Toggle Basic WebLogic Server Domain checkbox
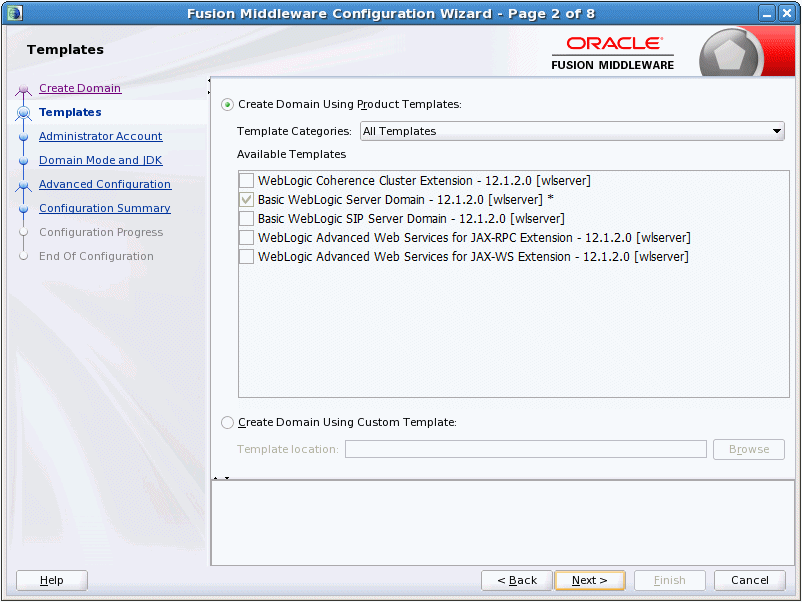 coord(247,199)
